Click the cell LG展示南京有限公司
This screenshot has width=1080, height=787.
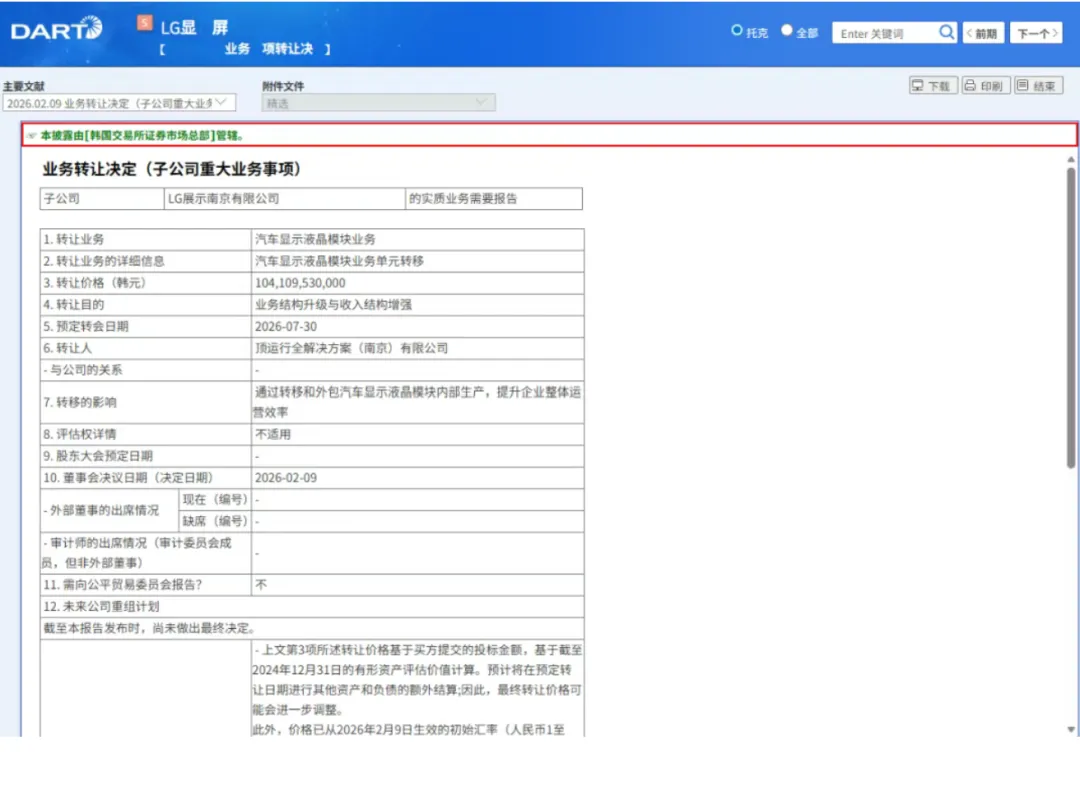click(284, 198)
